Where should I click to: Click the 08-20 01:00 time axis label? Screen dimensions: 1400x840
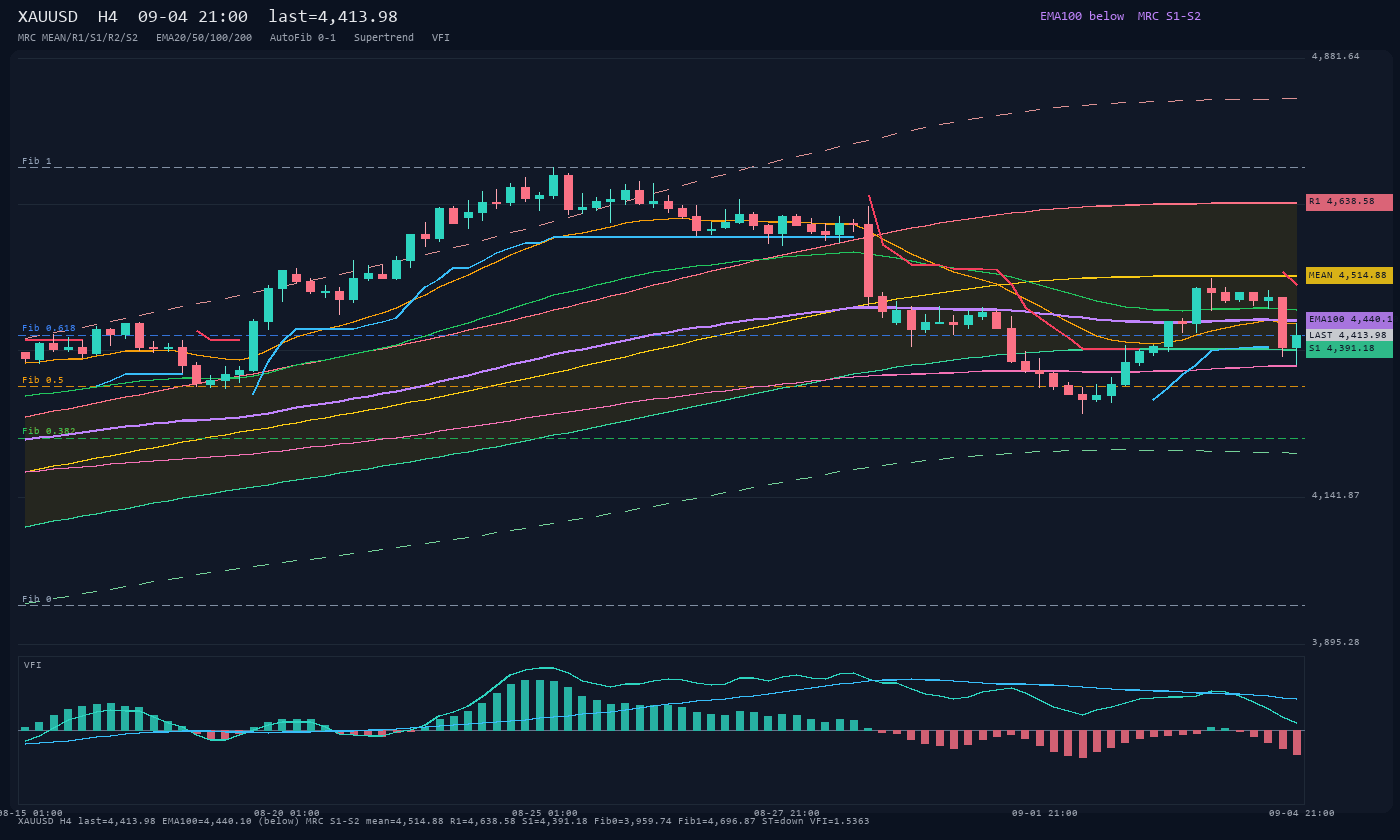point(287,813)
